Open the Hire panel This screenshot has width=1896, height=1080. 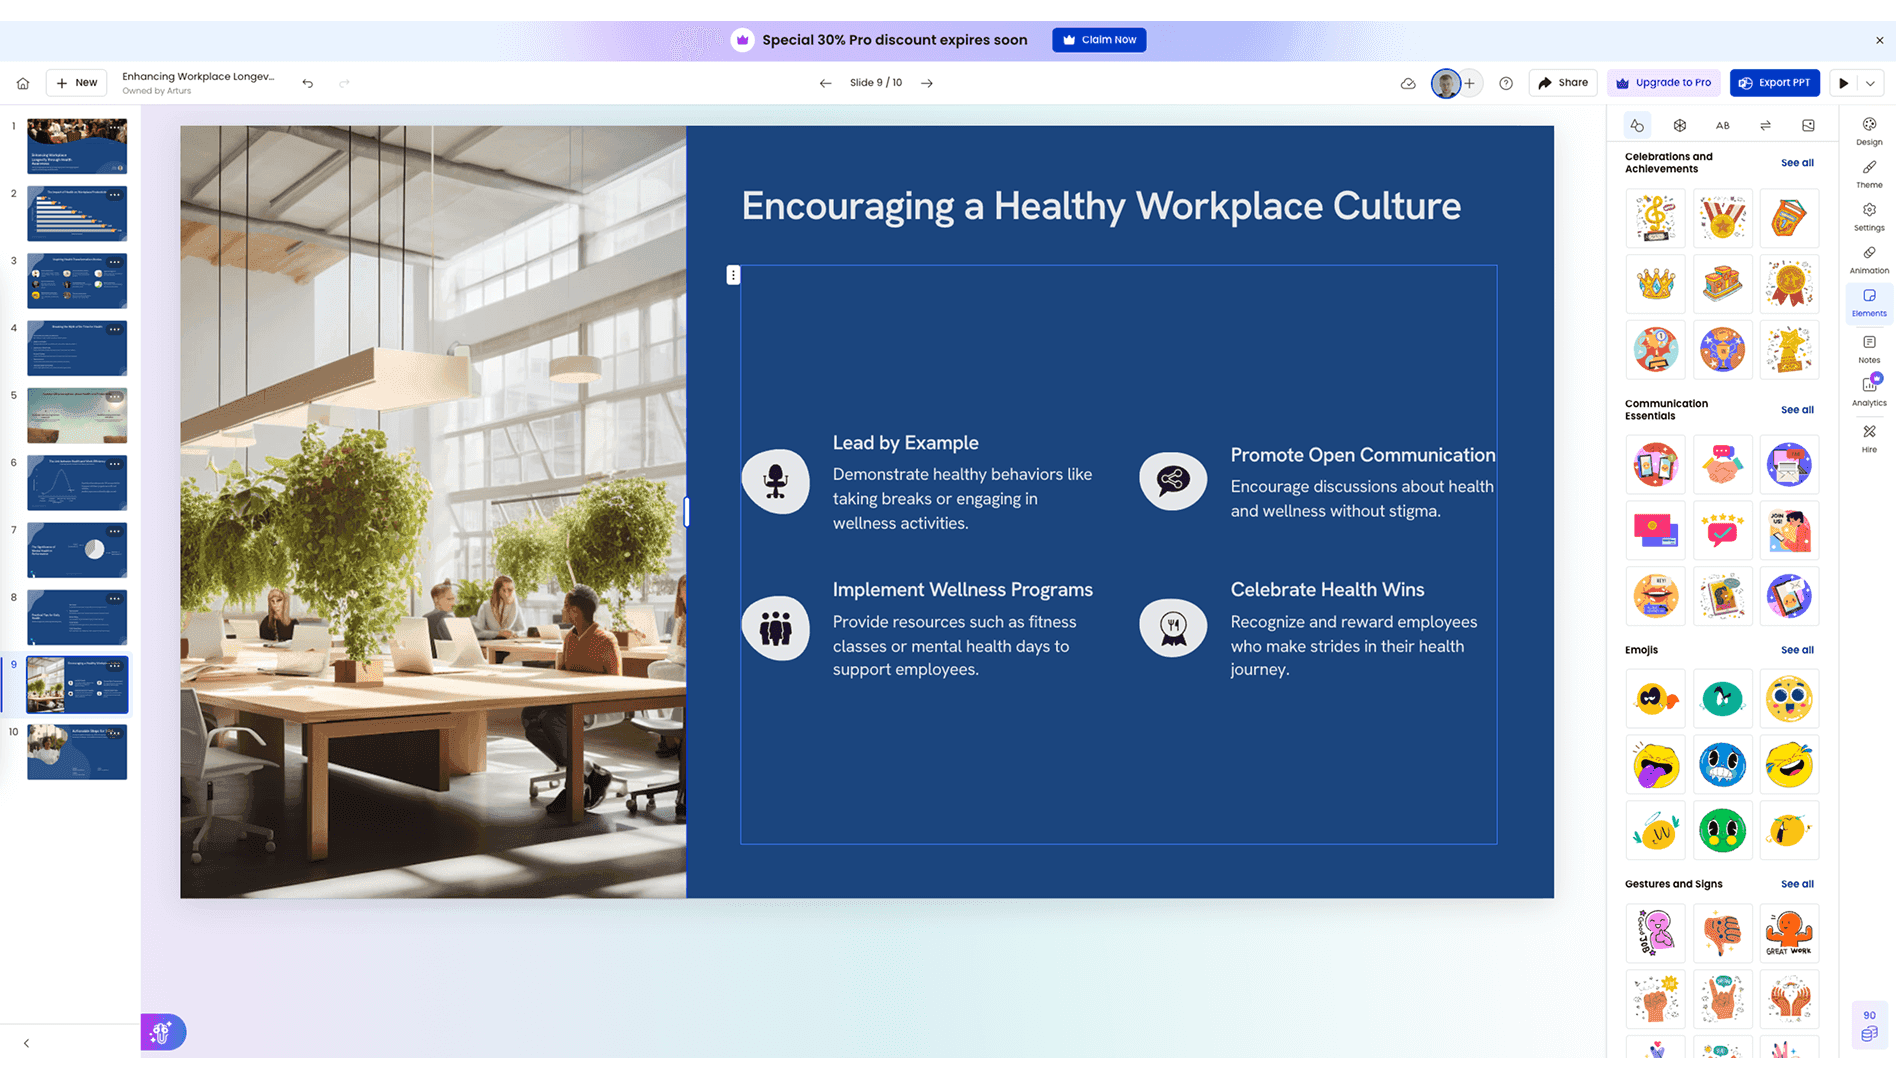point(1869,438)
